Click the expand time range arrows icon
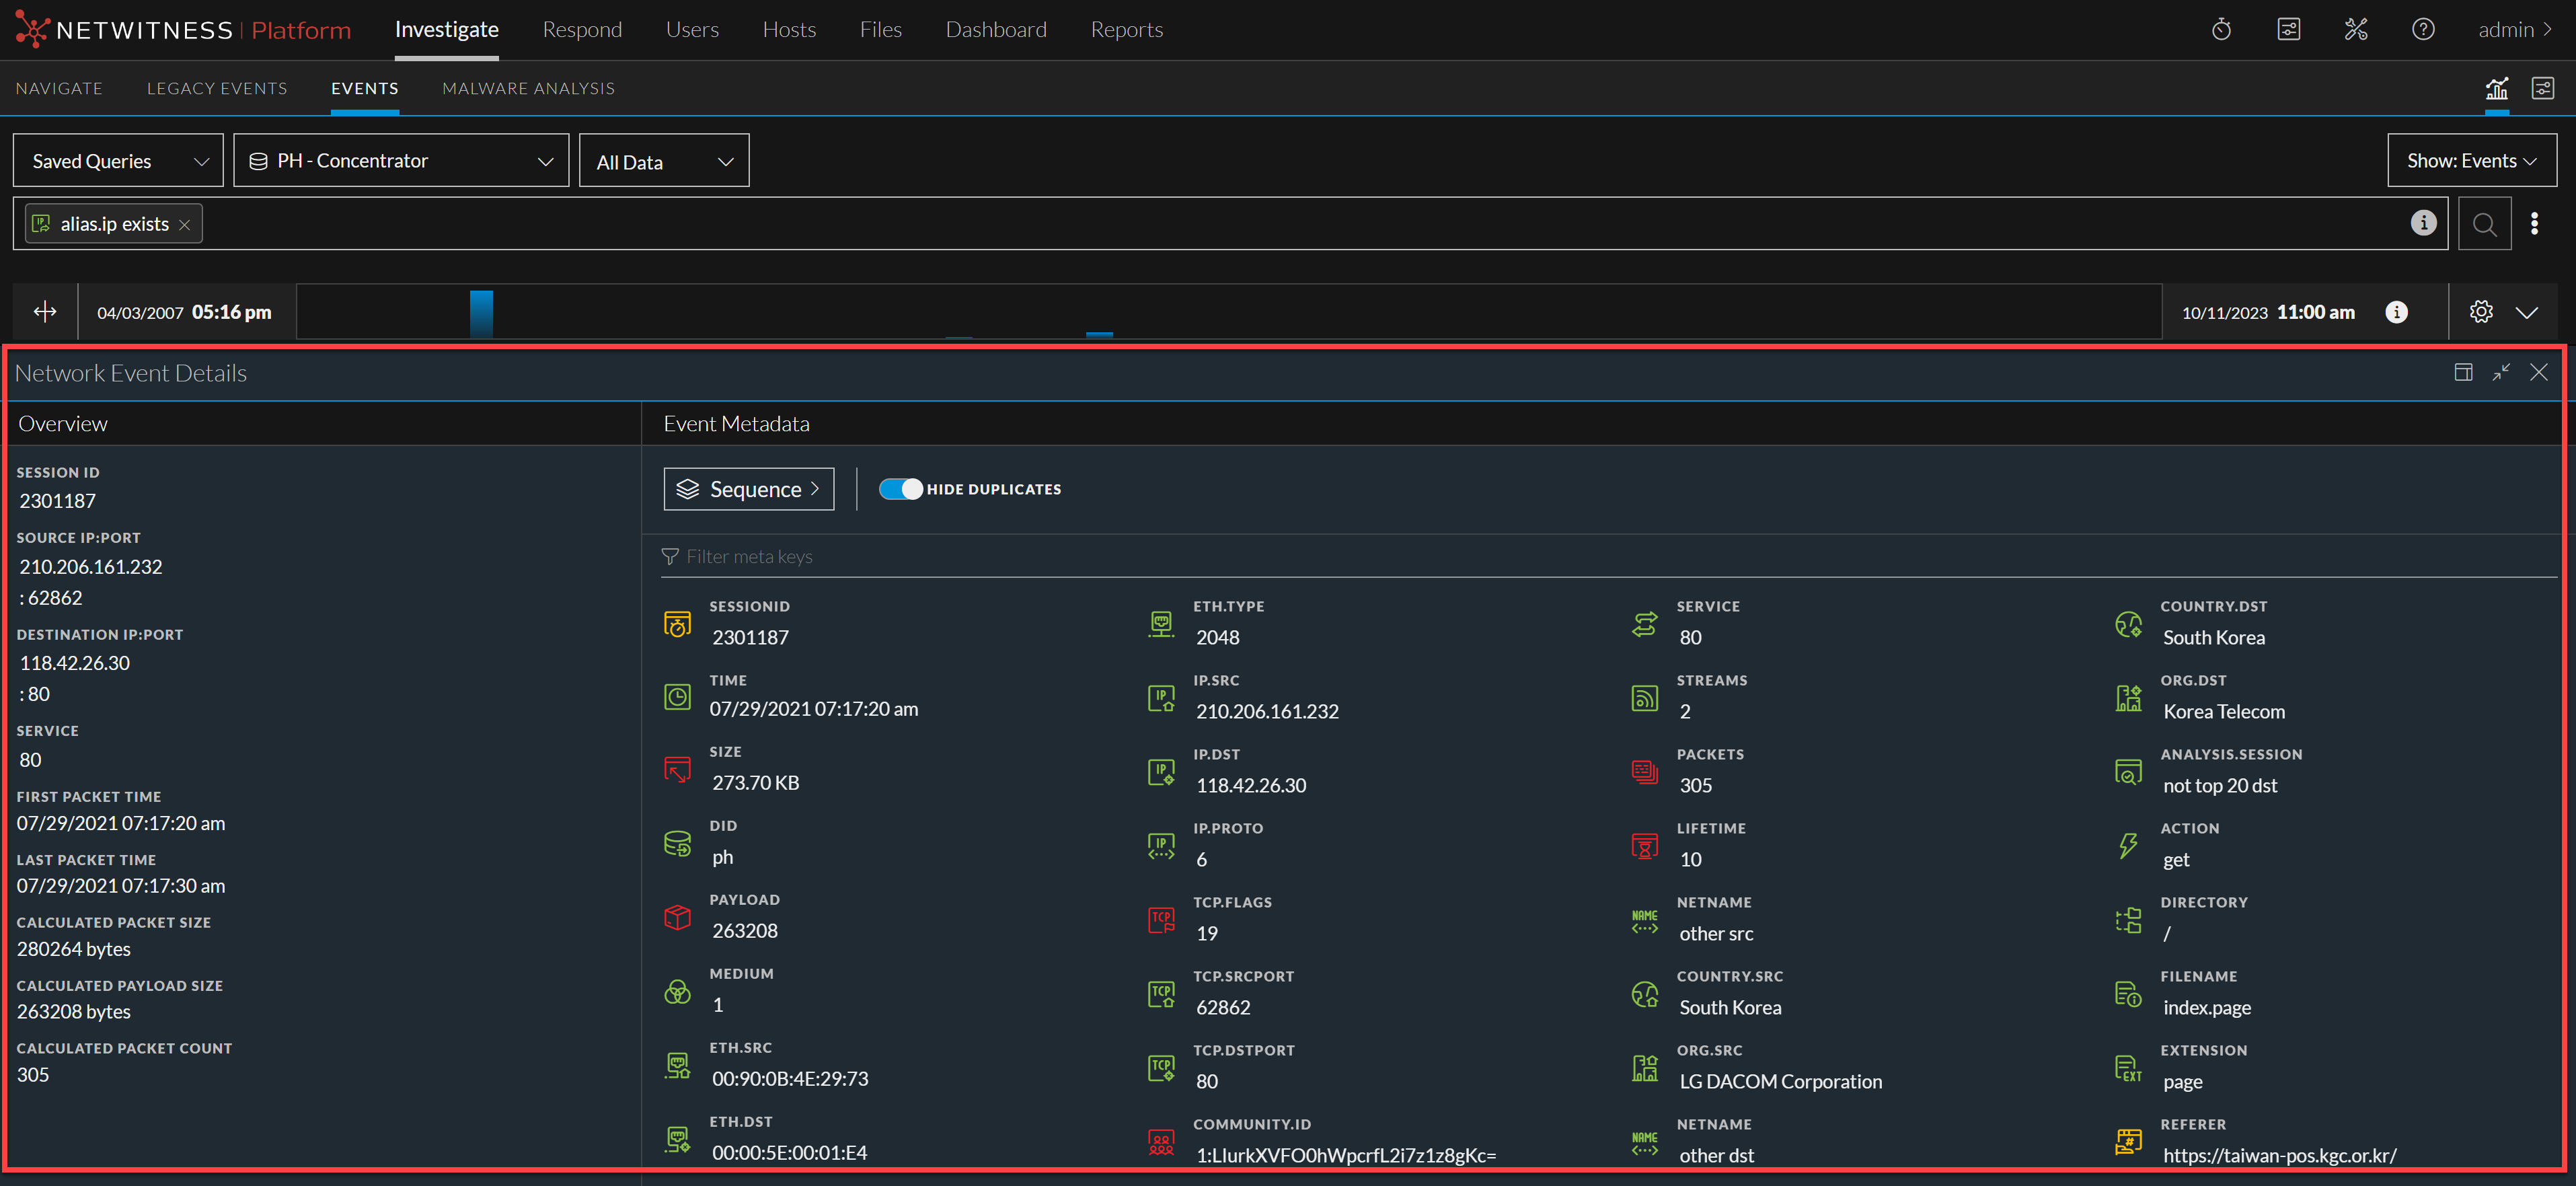Screen dimensions: 2576x1186 click(x=45, y=312)
